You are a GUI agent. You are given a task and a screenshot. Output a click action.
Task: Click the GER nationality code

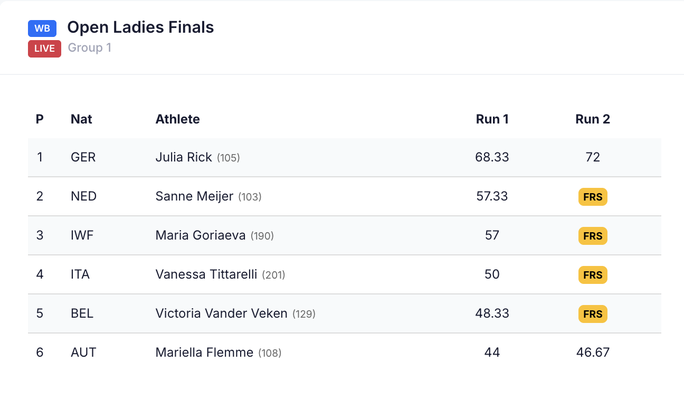[83, 158]
